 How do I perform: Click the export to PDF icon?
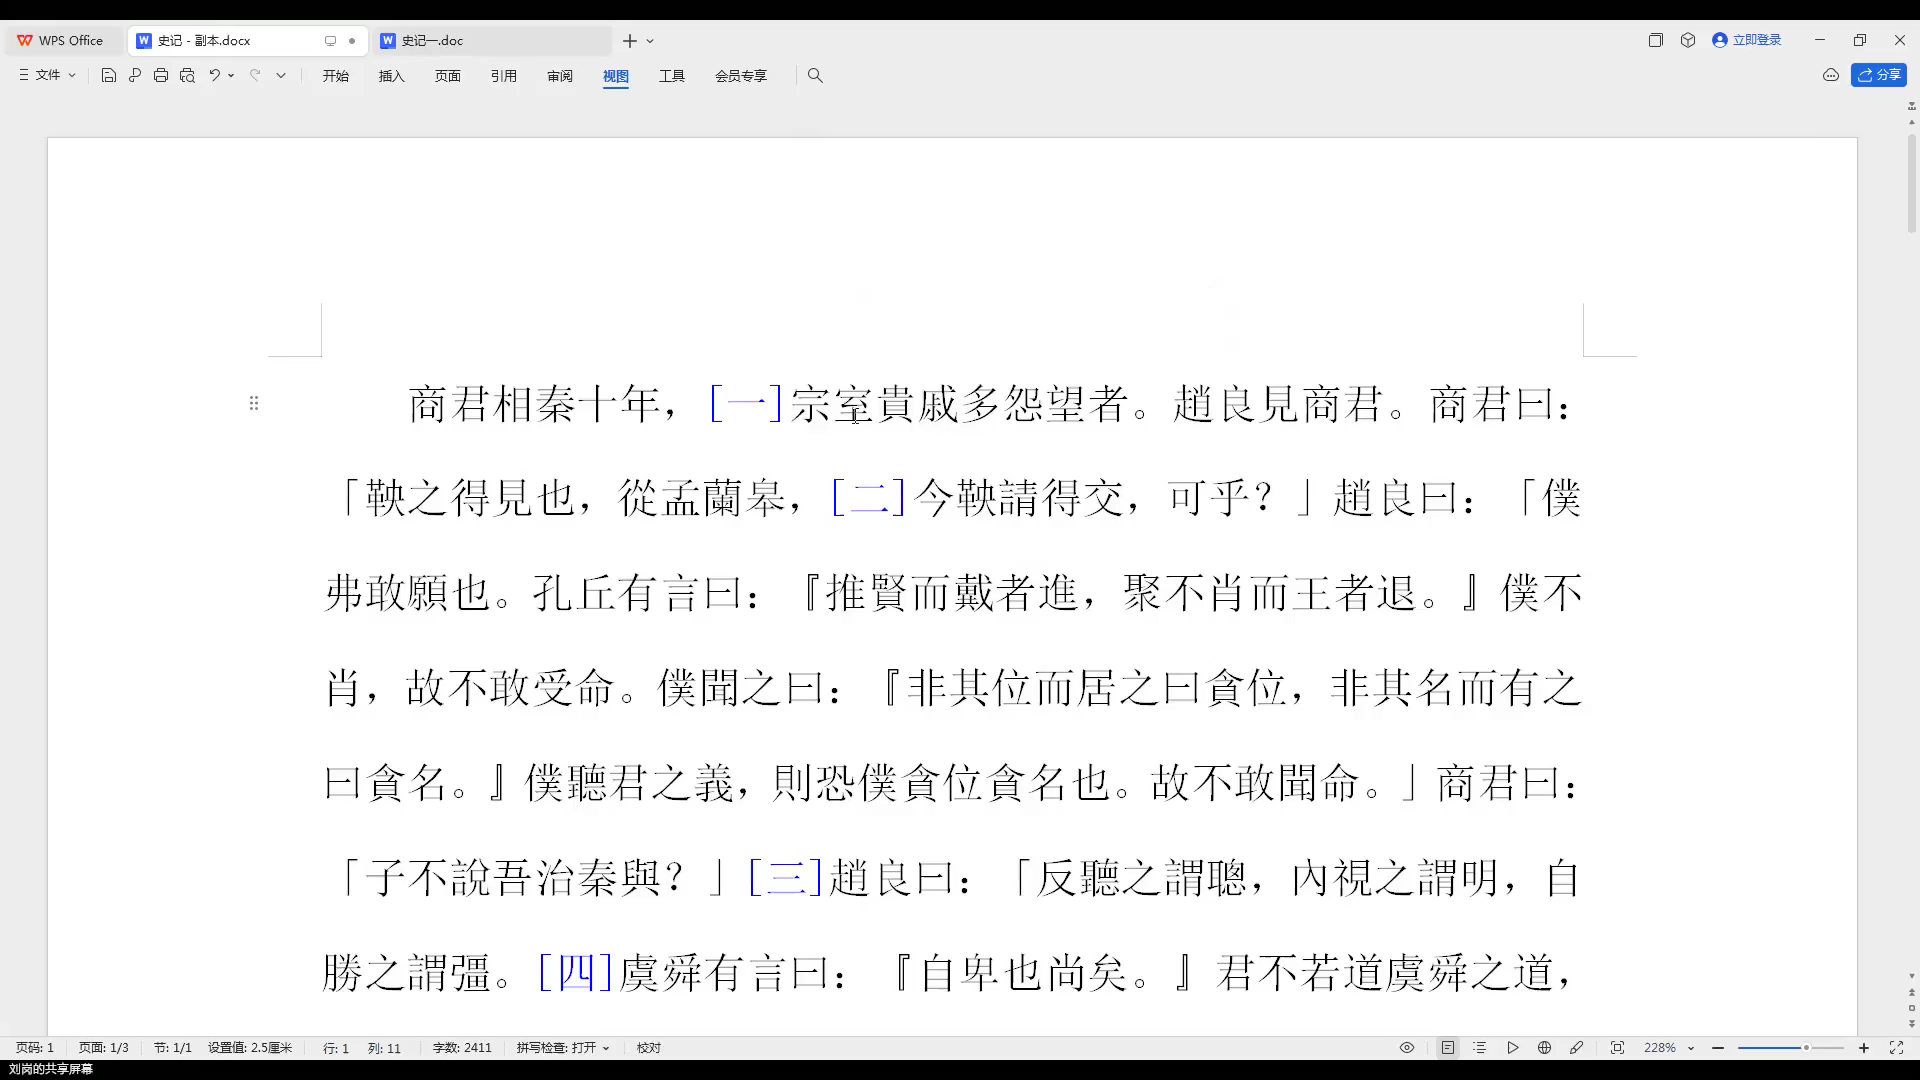(x=135, y=76)
